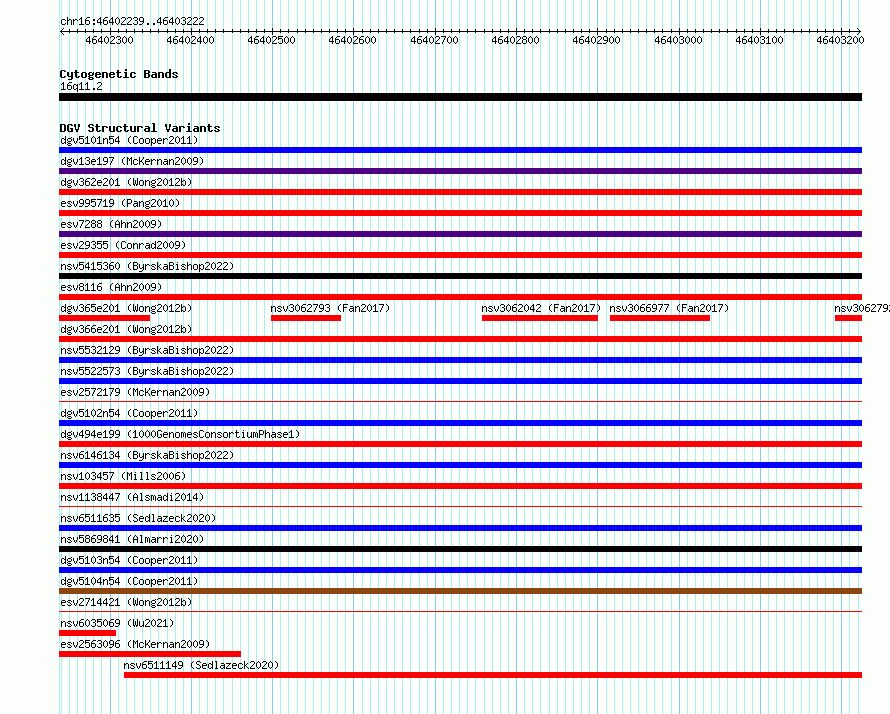Click the red bar under nsv3062042
The width and height of the screenshot is (890, 714).
540,318
